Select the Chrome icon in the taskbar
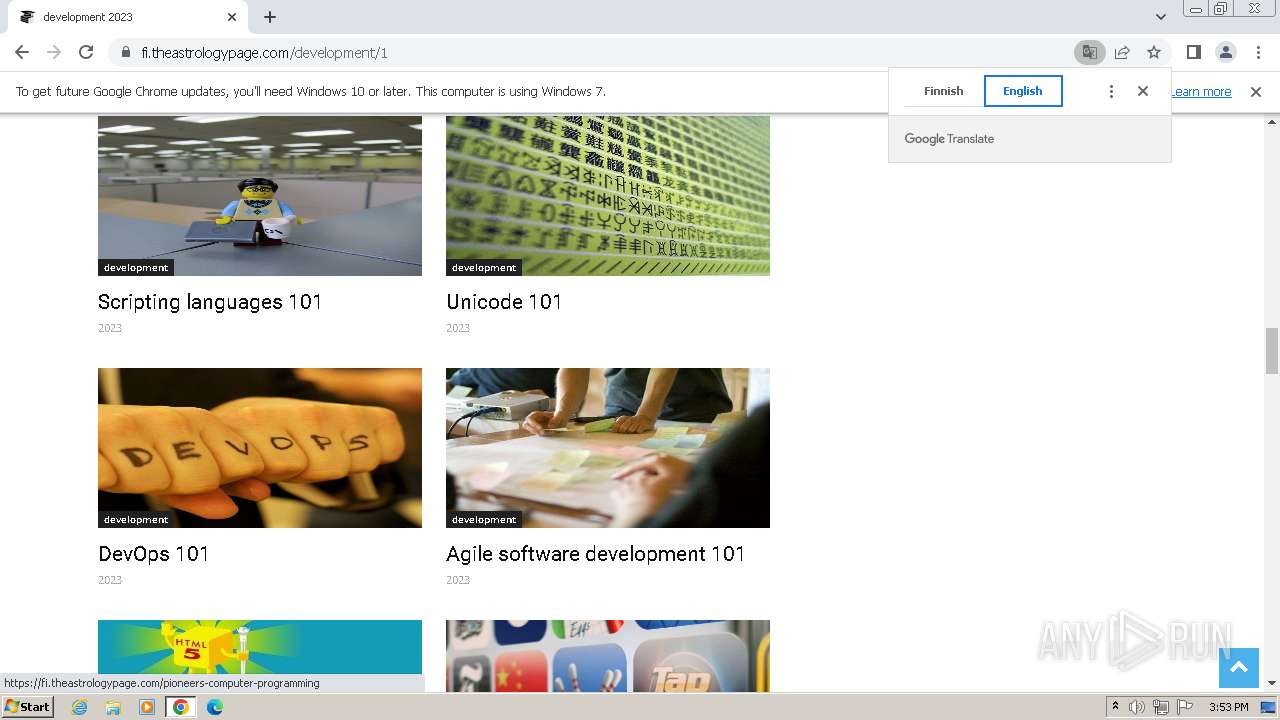 coord(181,707)
